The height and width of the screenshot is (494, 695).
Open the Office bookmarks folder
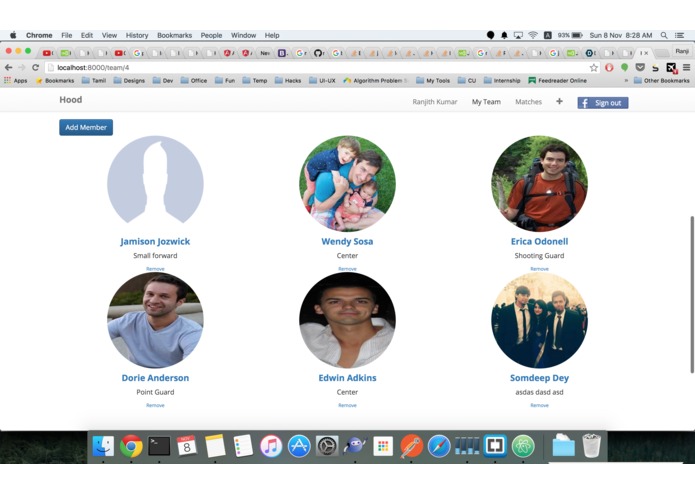pos(194,81)
